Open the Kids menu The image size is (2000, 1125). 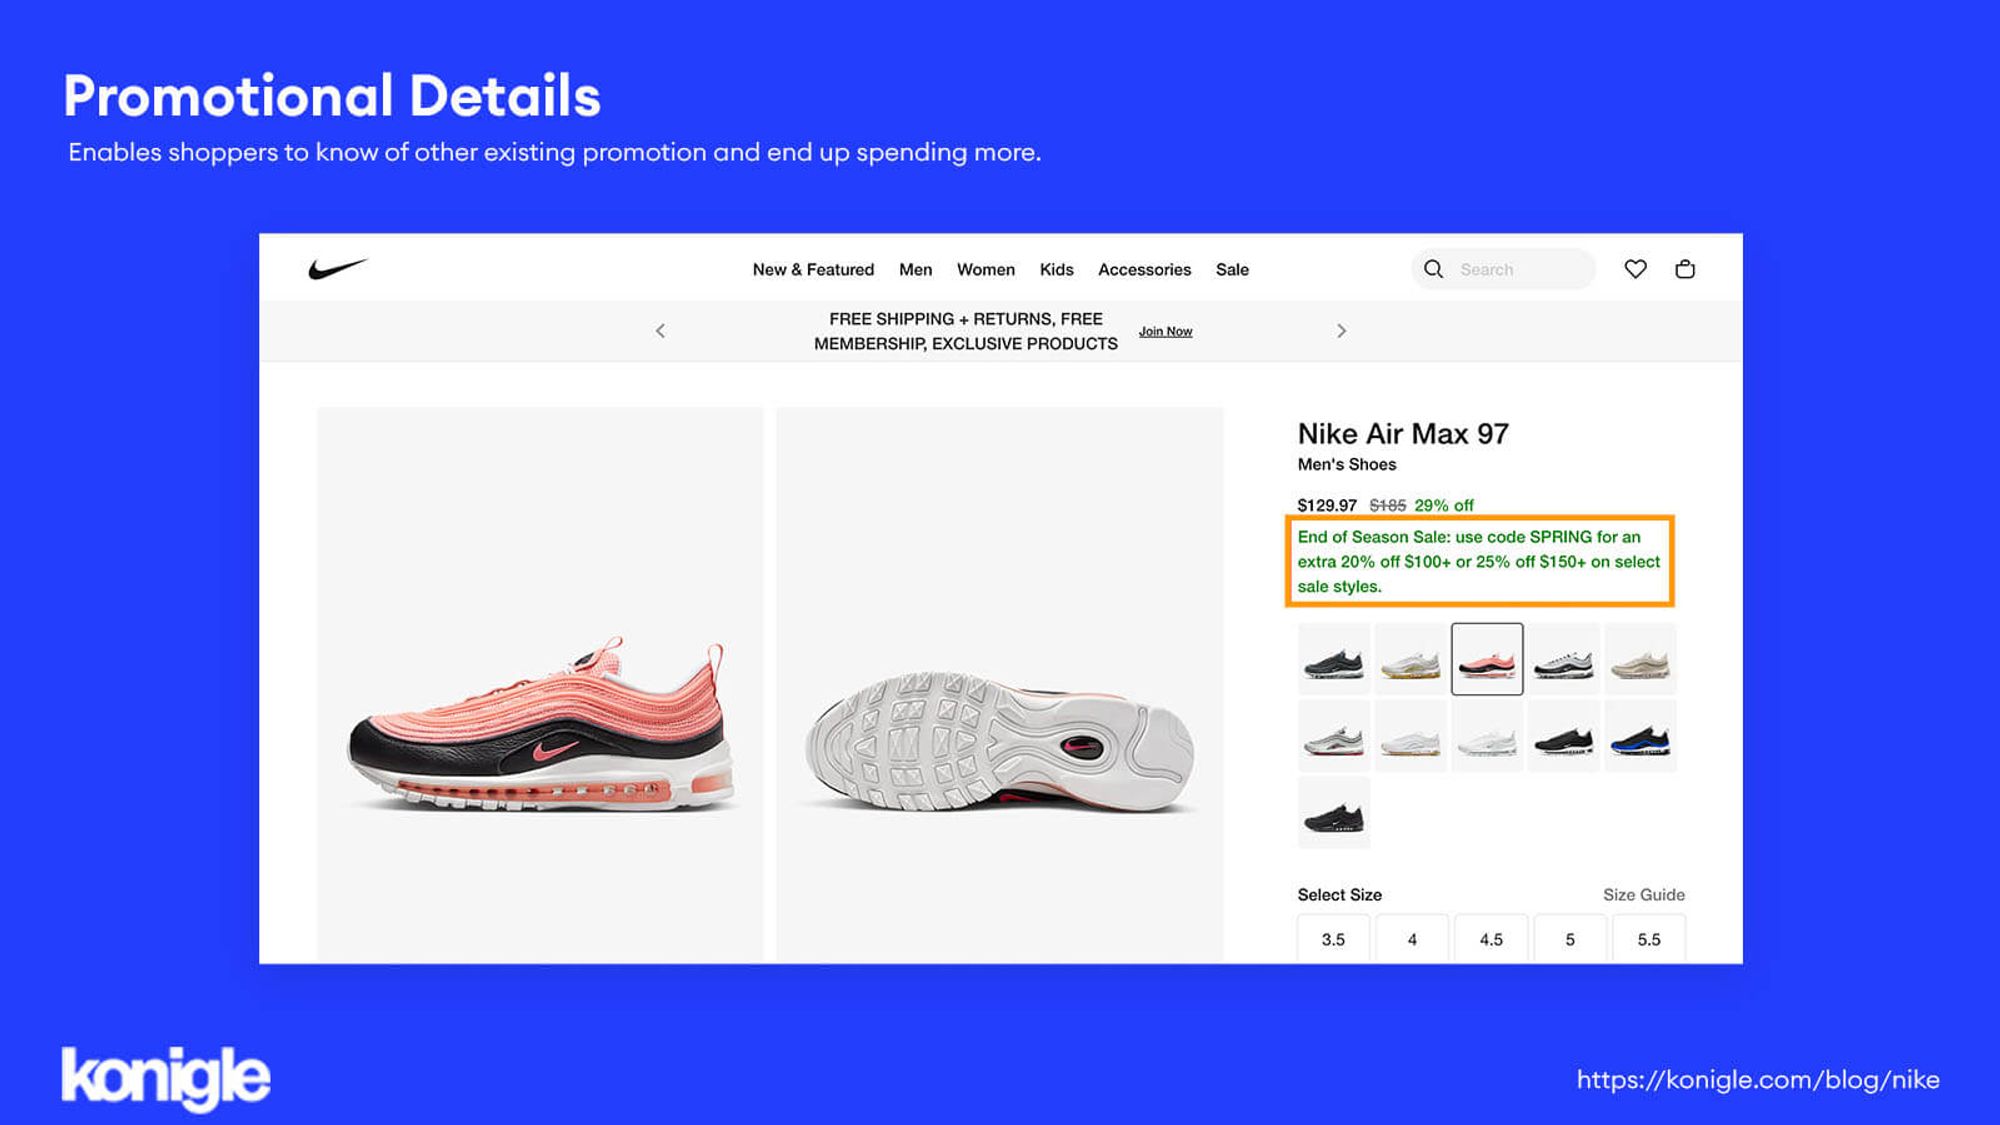coord(1056,270)
